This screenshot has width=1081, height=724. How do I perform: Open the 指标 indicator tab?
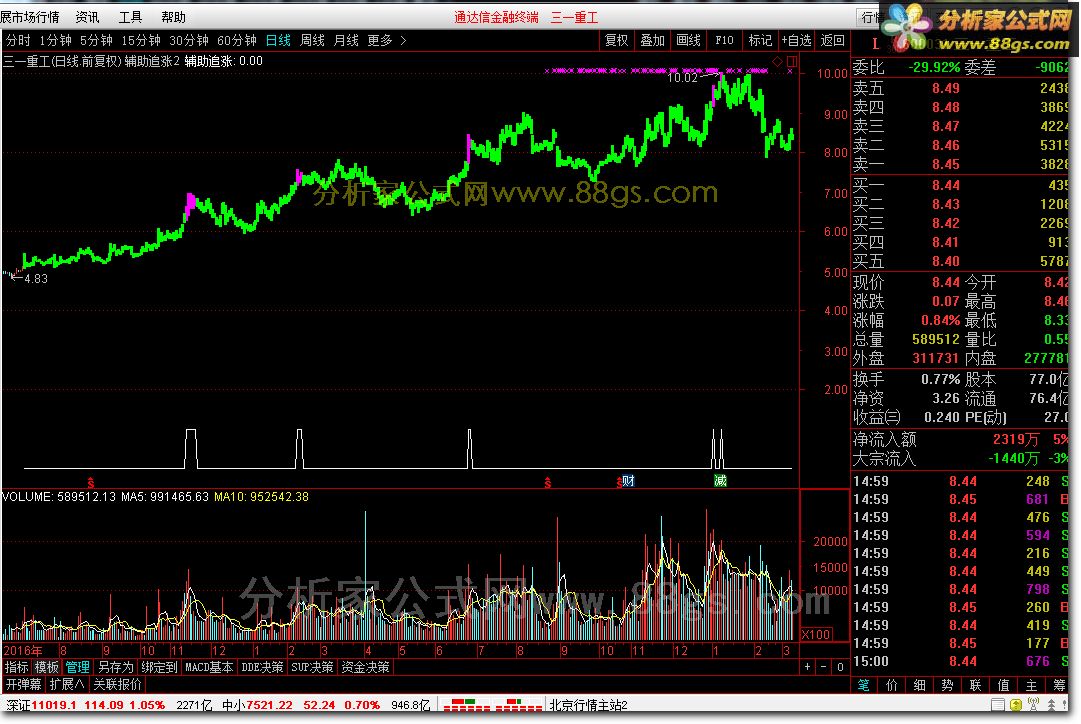(x=17, y=667)
